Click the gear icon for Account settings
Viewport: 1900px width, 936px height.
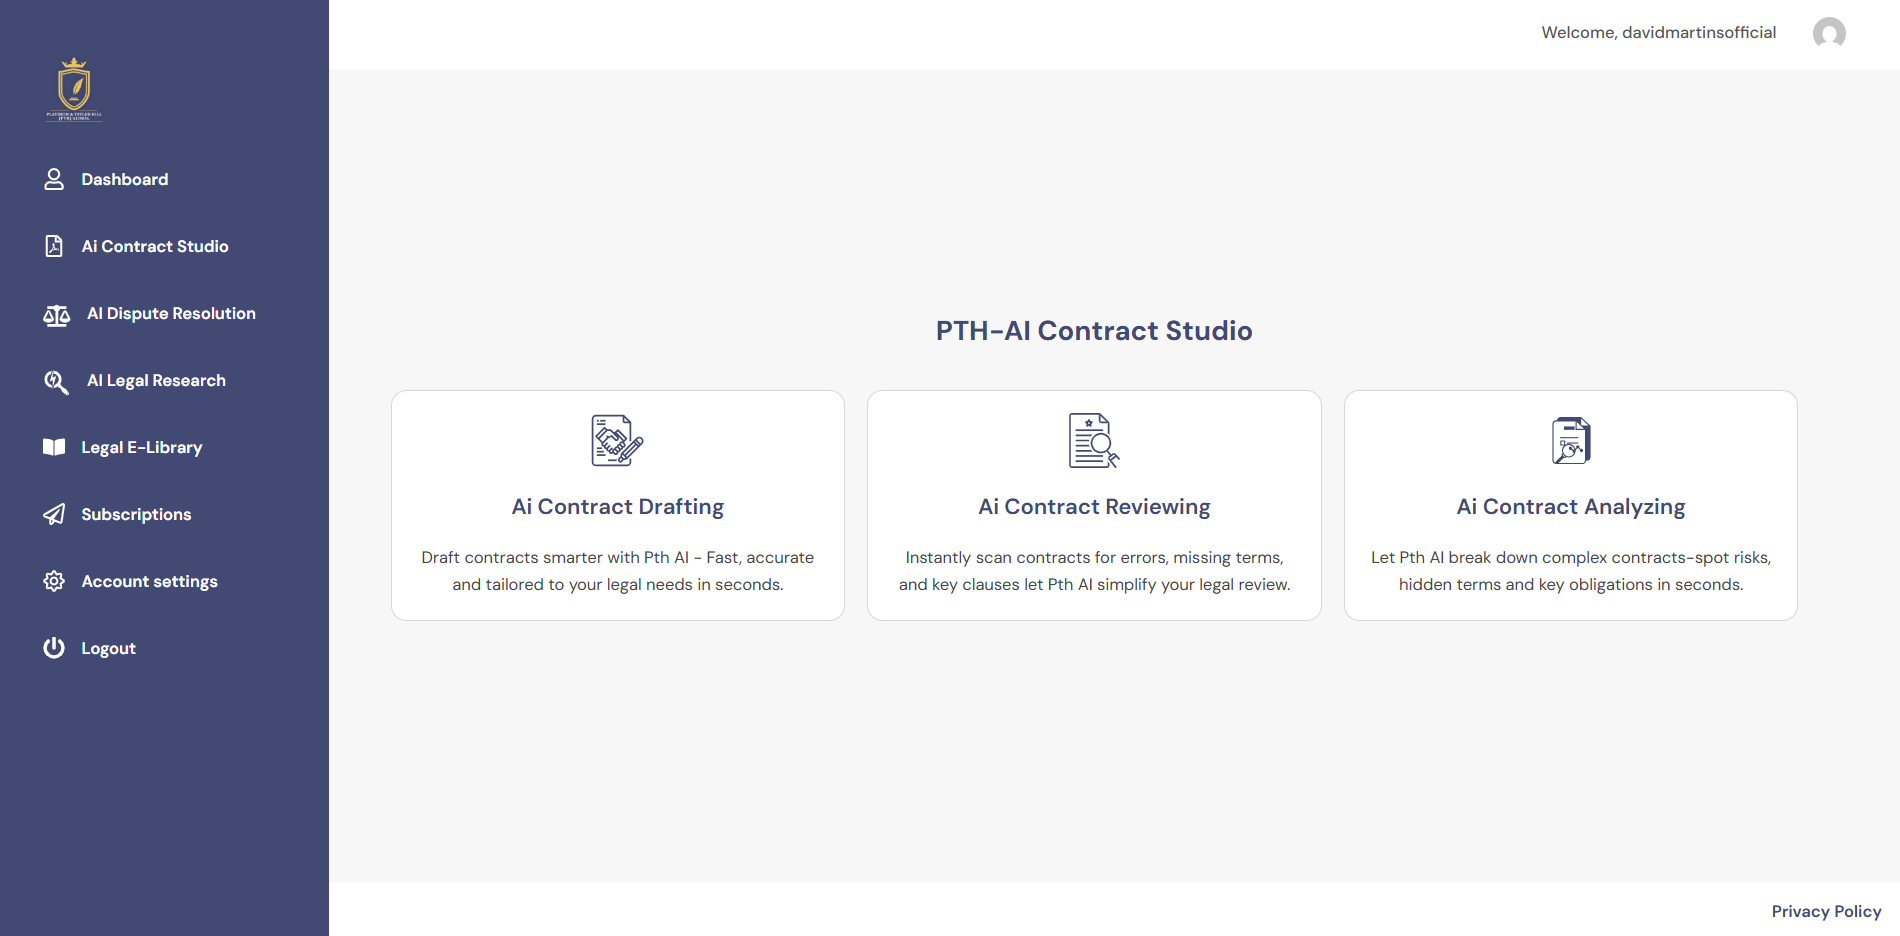click(54, 581)
